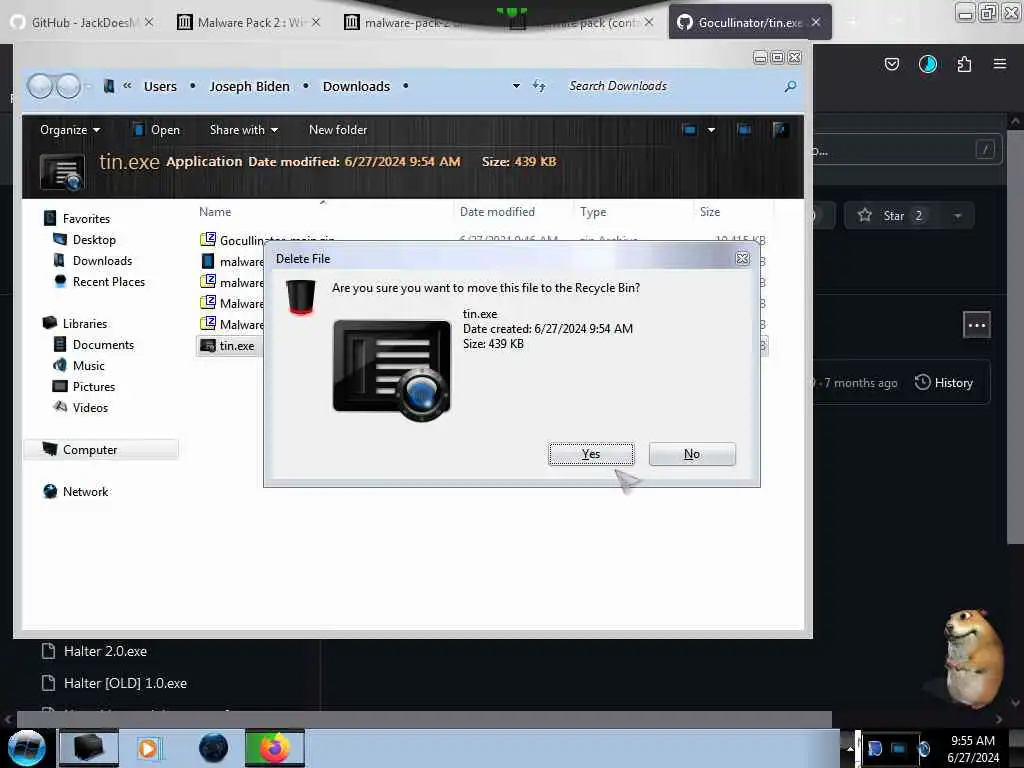Open Halter [OLD] 1.0.exe in GitHub list

coord(125,683)
